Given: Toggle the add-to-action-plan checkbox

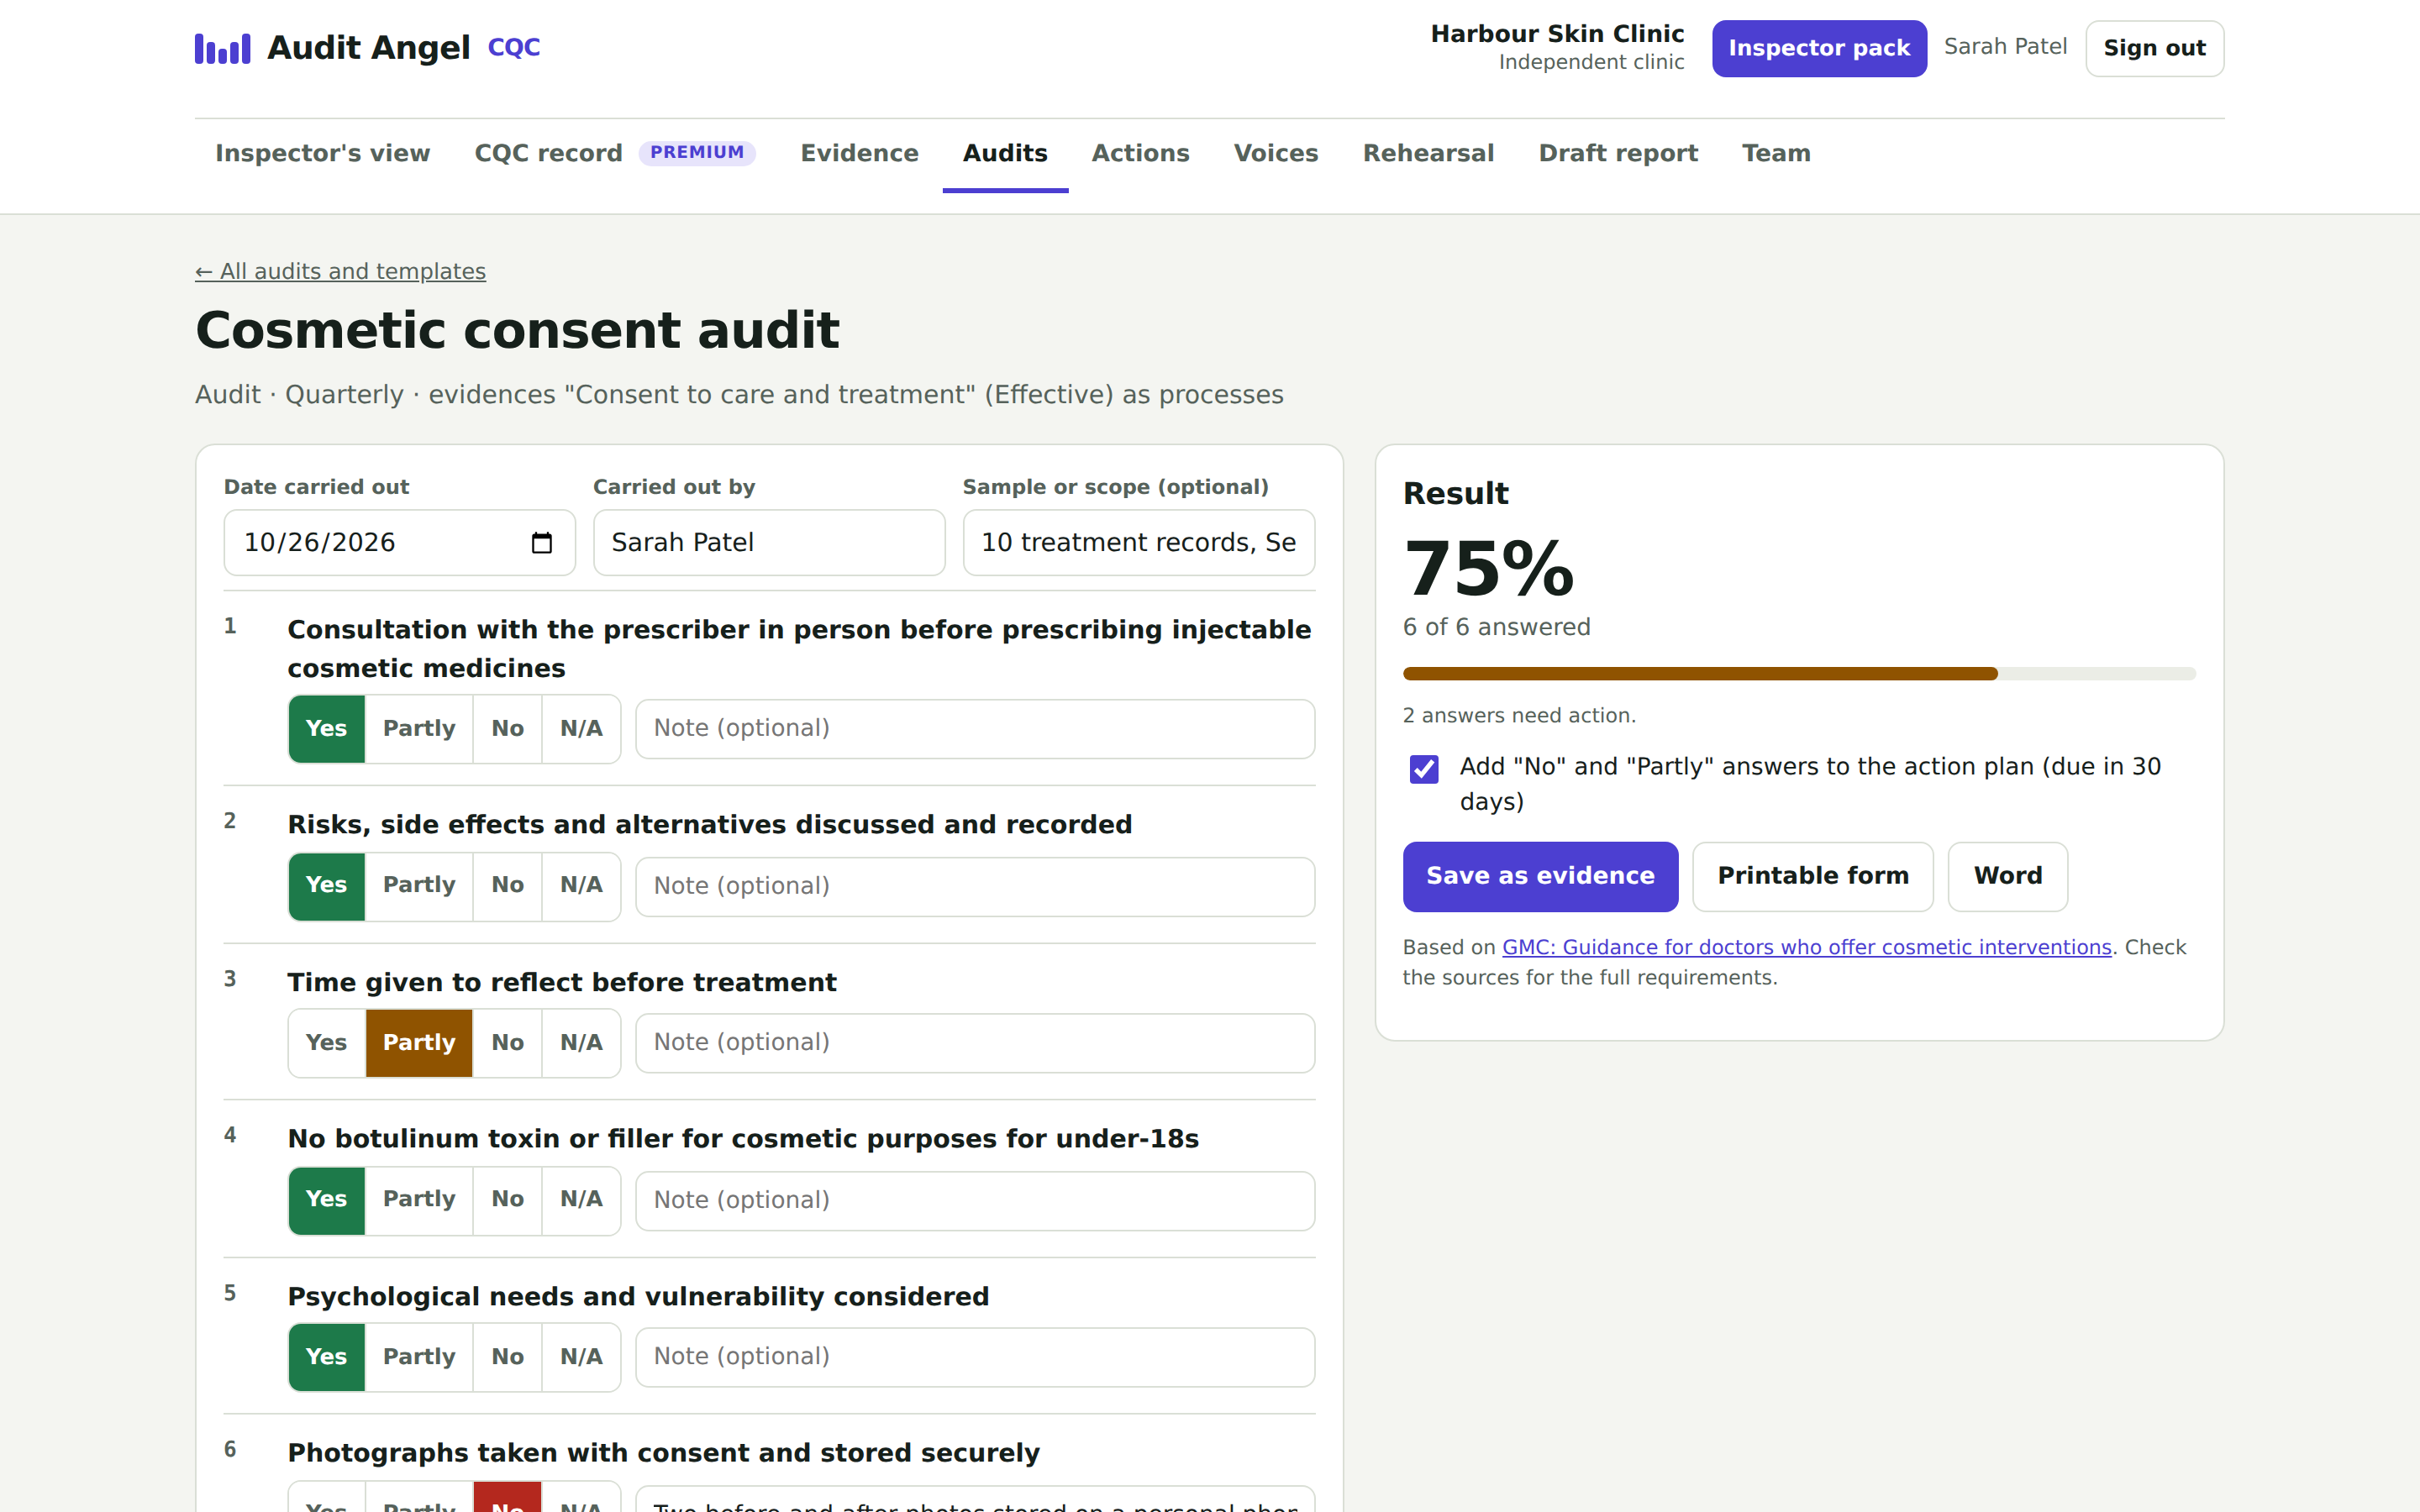Looking at the screenshot, I should tap(1424, 768).
